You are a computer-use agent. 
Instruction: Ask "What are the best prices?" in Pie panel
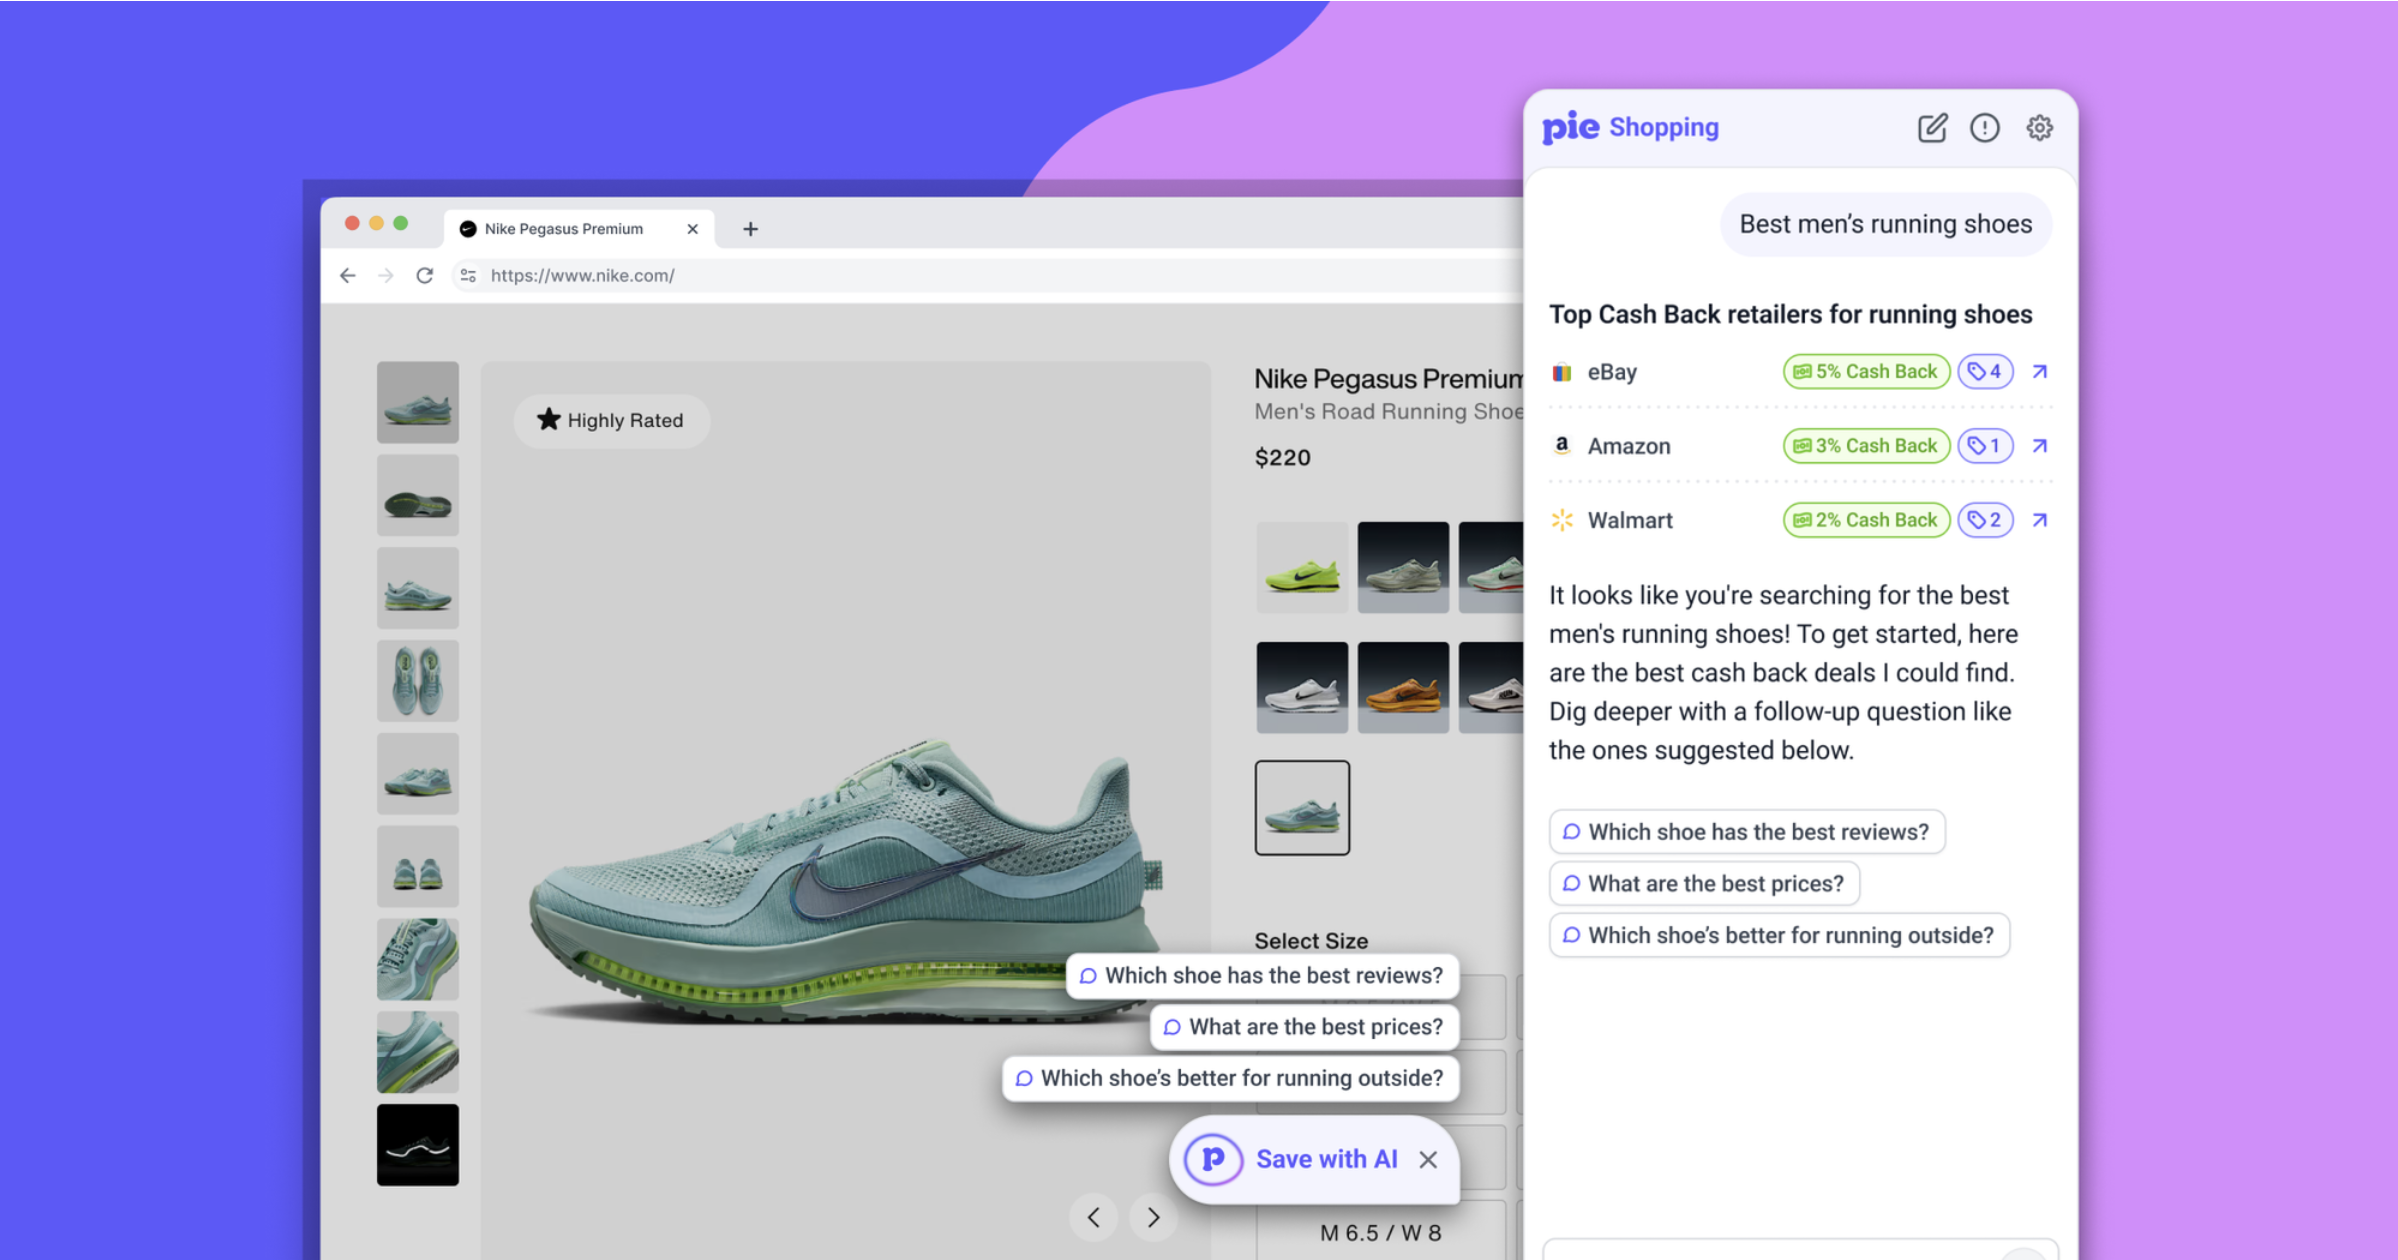1704,884
